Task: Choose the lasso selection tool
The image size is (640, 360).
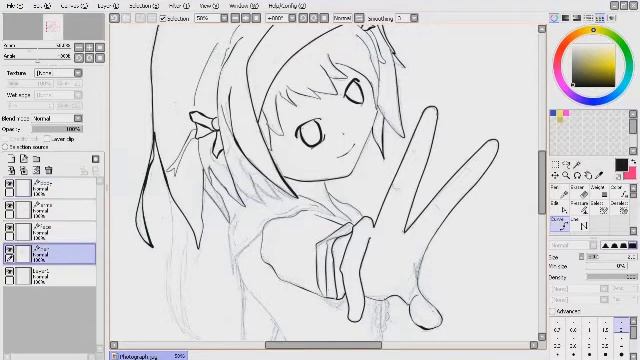Action: tap(566, 164)
